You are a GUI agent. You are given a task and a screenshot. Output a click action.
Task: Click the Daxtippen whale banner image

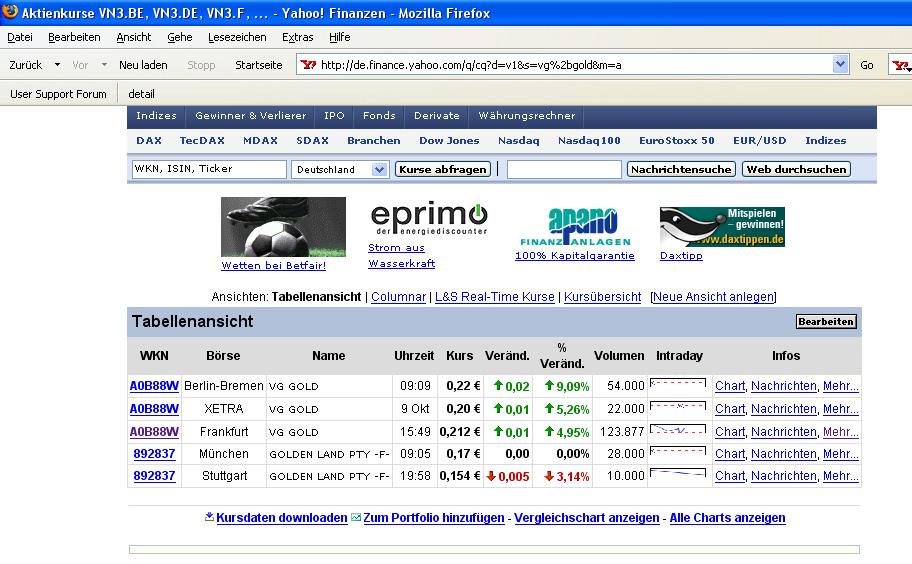pyautogui.click(x=722, y=227)
